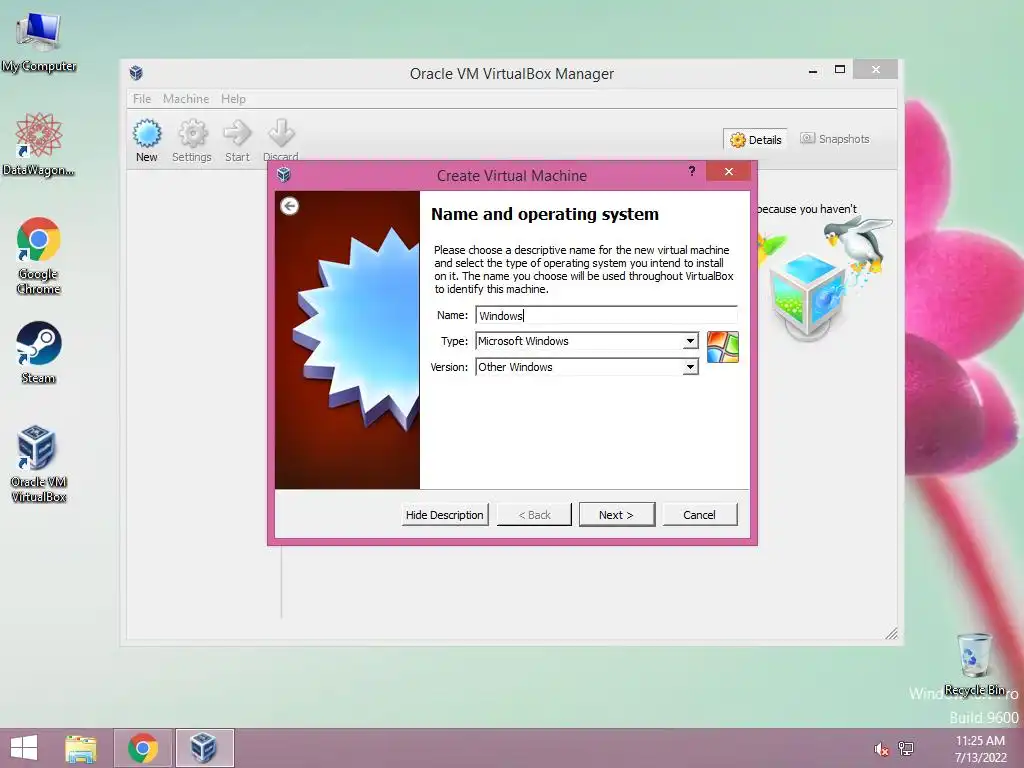Screen dimensions: 1024x768
Task: Click the help question mark in the dialog
Action: point(692,171)
